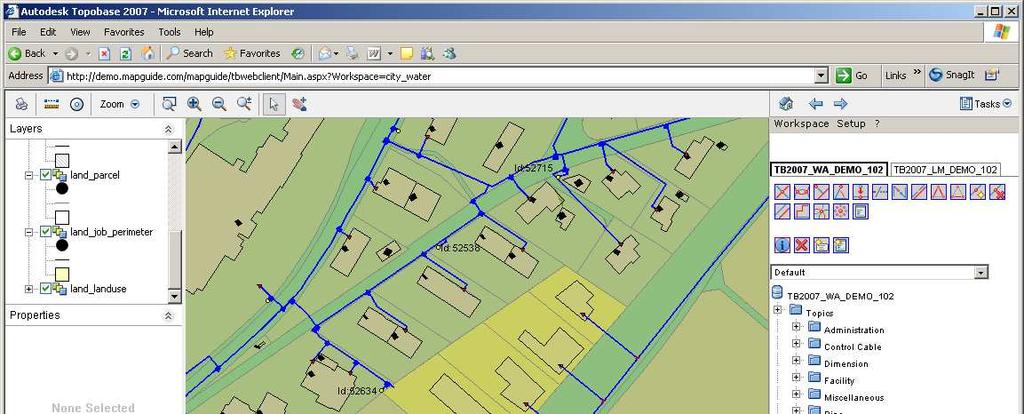This screenshot has height=414, width=1024.
Task: Click the blue Info icon
Action: (x=782, y=245)
